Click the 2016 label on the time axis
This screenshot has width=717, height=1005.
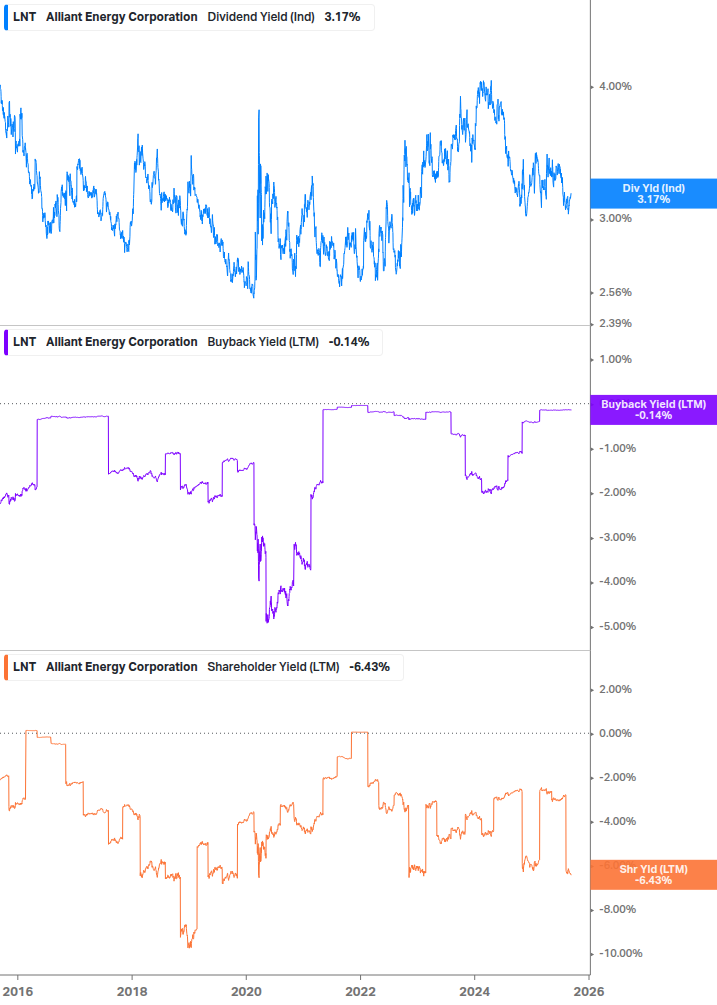click(18, 992)
